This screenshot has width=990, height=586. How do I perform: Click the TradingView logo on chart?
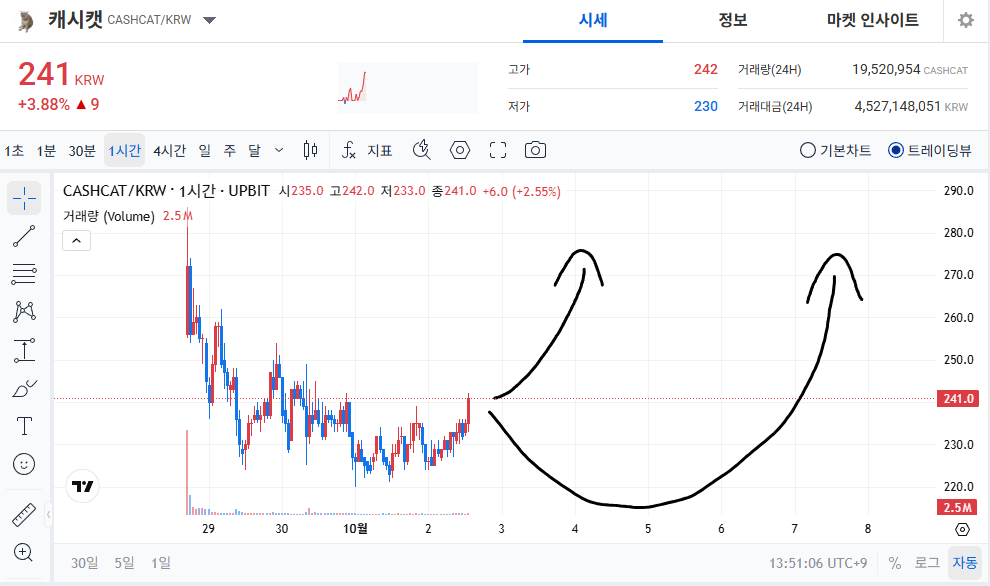(82, 486)
